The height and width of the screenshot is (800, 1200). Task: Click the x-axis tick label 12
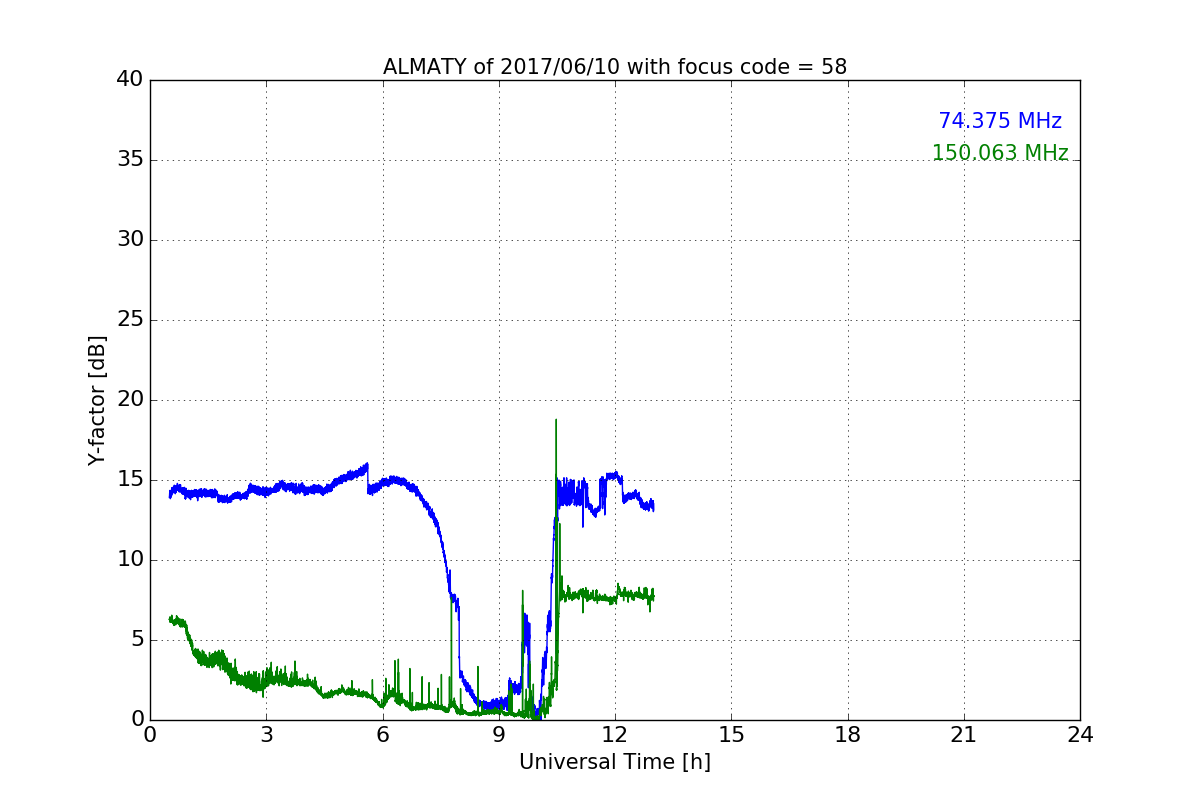tap(615, 735)
